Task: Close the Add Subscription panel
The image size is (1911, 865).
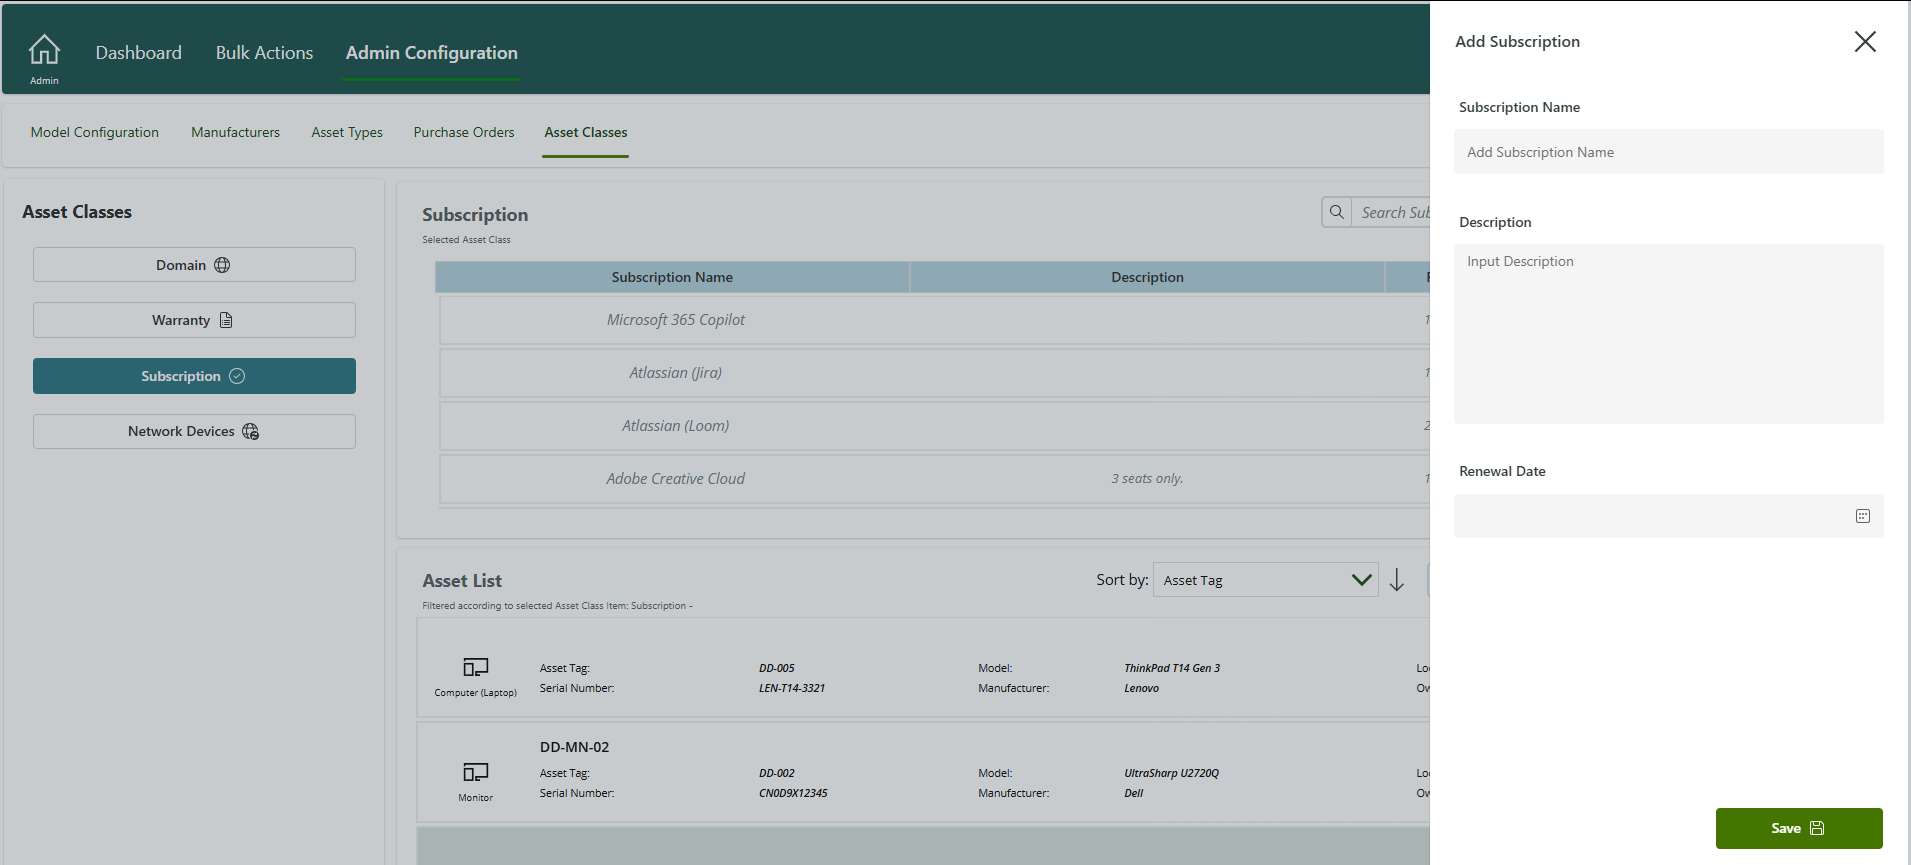Action: tap(1864, 42)
